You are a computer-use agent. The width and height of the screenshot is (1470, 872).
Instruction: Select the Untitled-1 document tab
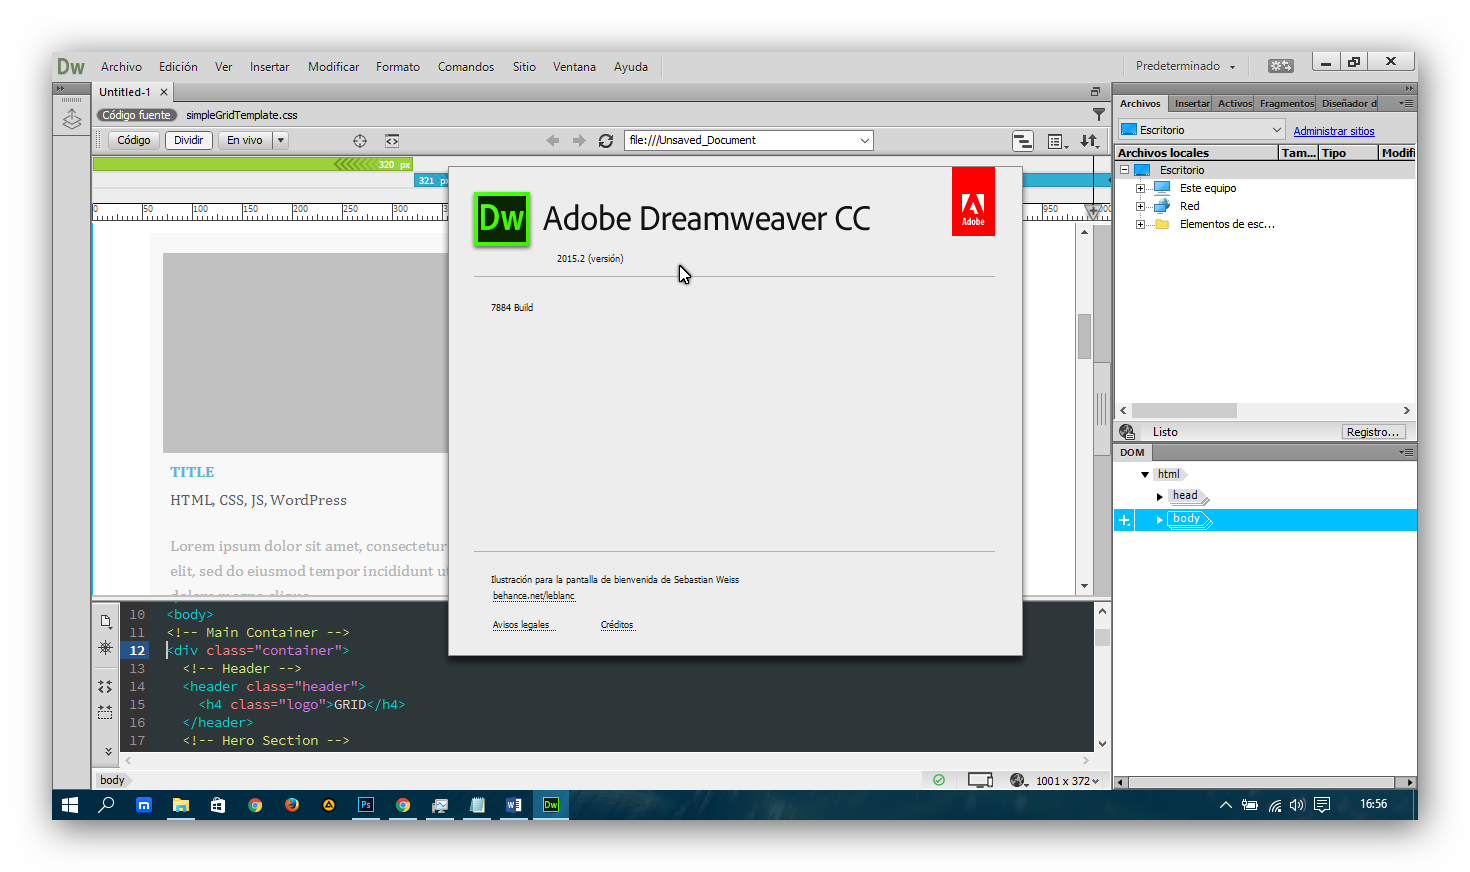coord(125,92)
